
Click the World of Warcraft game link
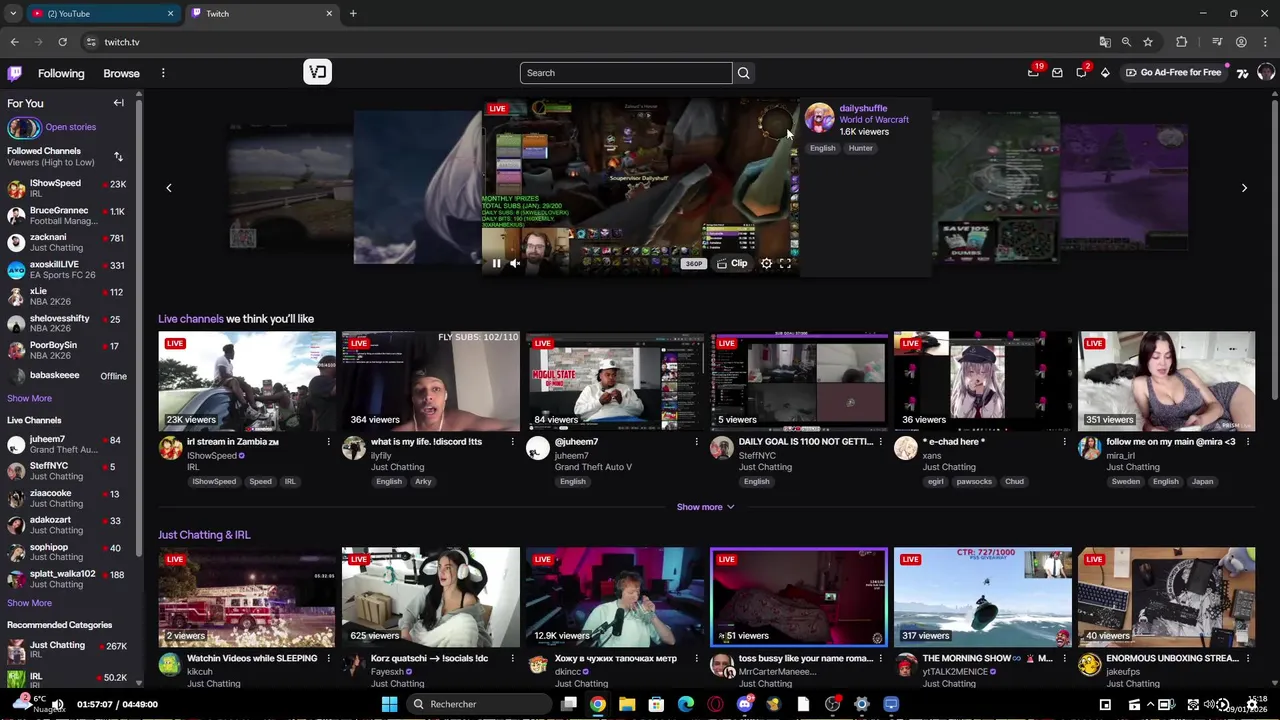coord(874,120)
